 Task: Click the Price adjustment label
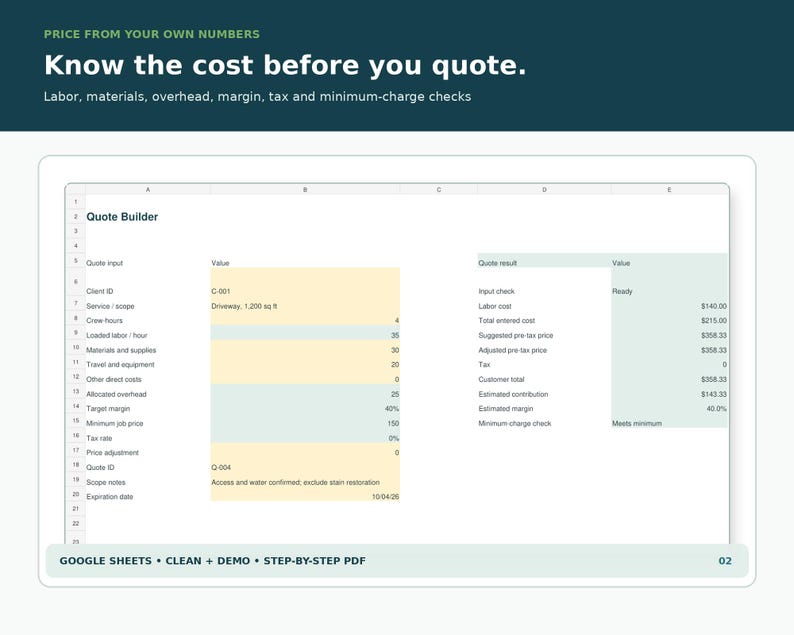click(x=112, y=453)
